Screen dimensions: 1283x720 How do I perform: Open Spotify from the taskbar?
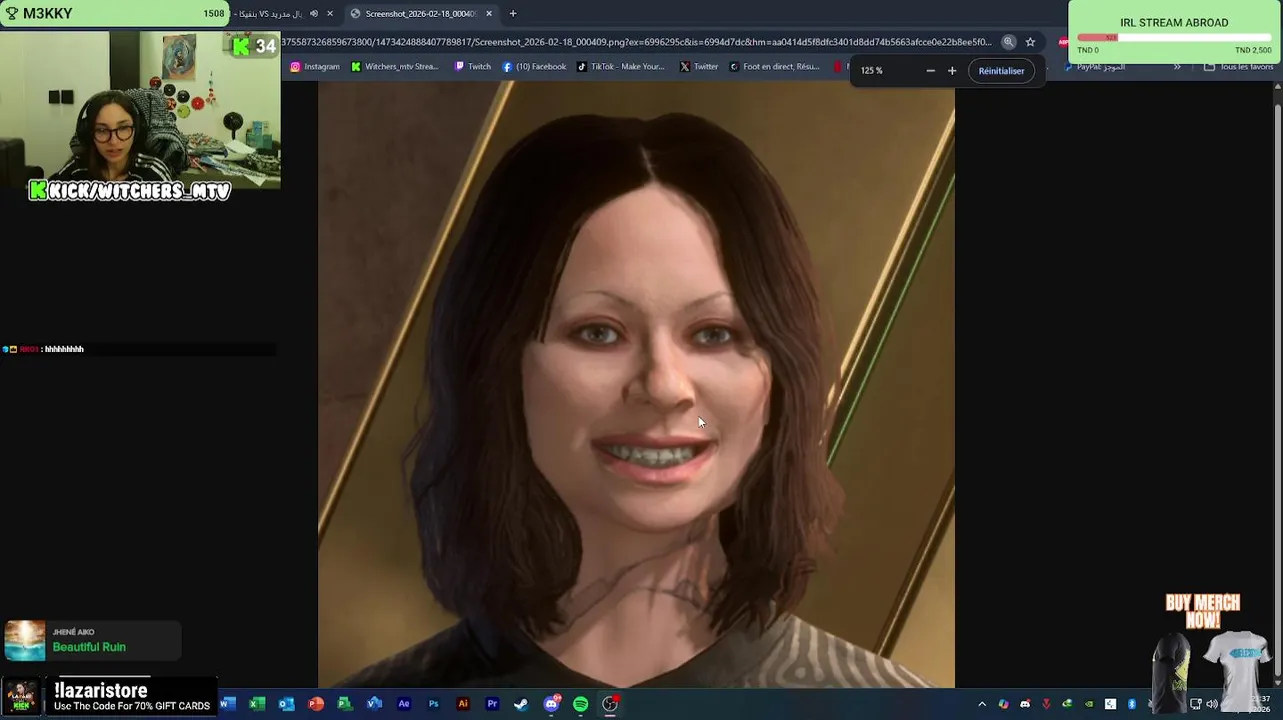click(581, 704)
